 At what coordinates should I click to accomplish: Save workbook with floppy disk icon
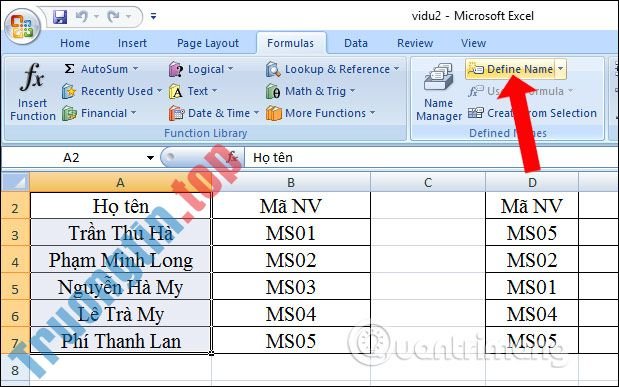[x=60, y=17]
